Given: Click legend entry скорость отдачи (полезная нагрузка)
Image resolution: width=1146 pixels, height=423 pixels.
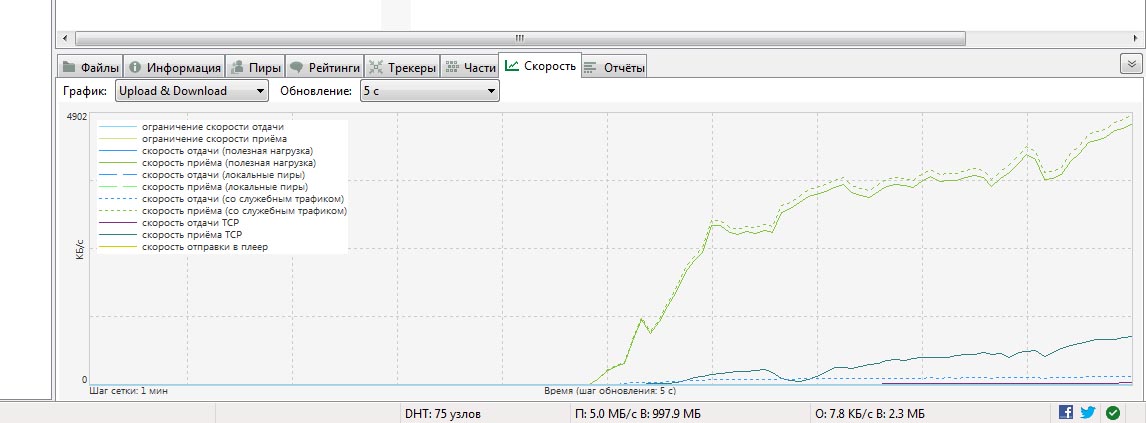Looking at the screenshot, I should pos(227,150).
